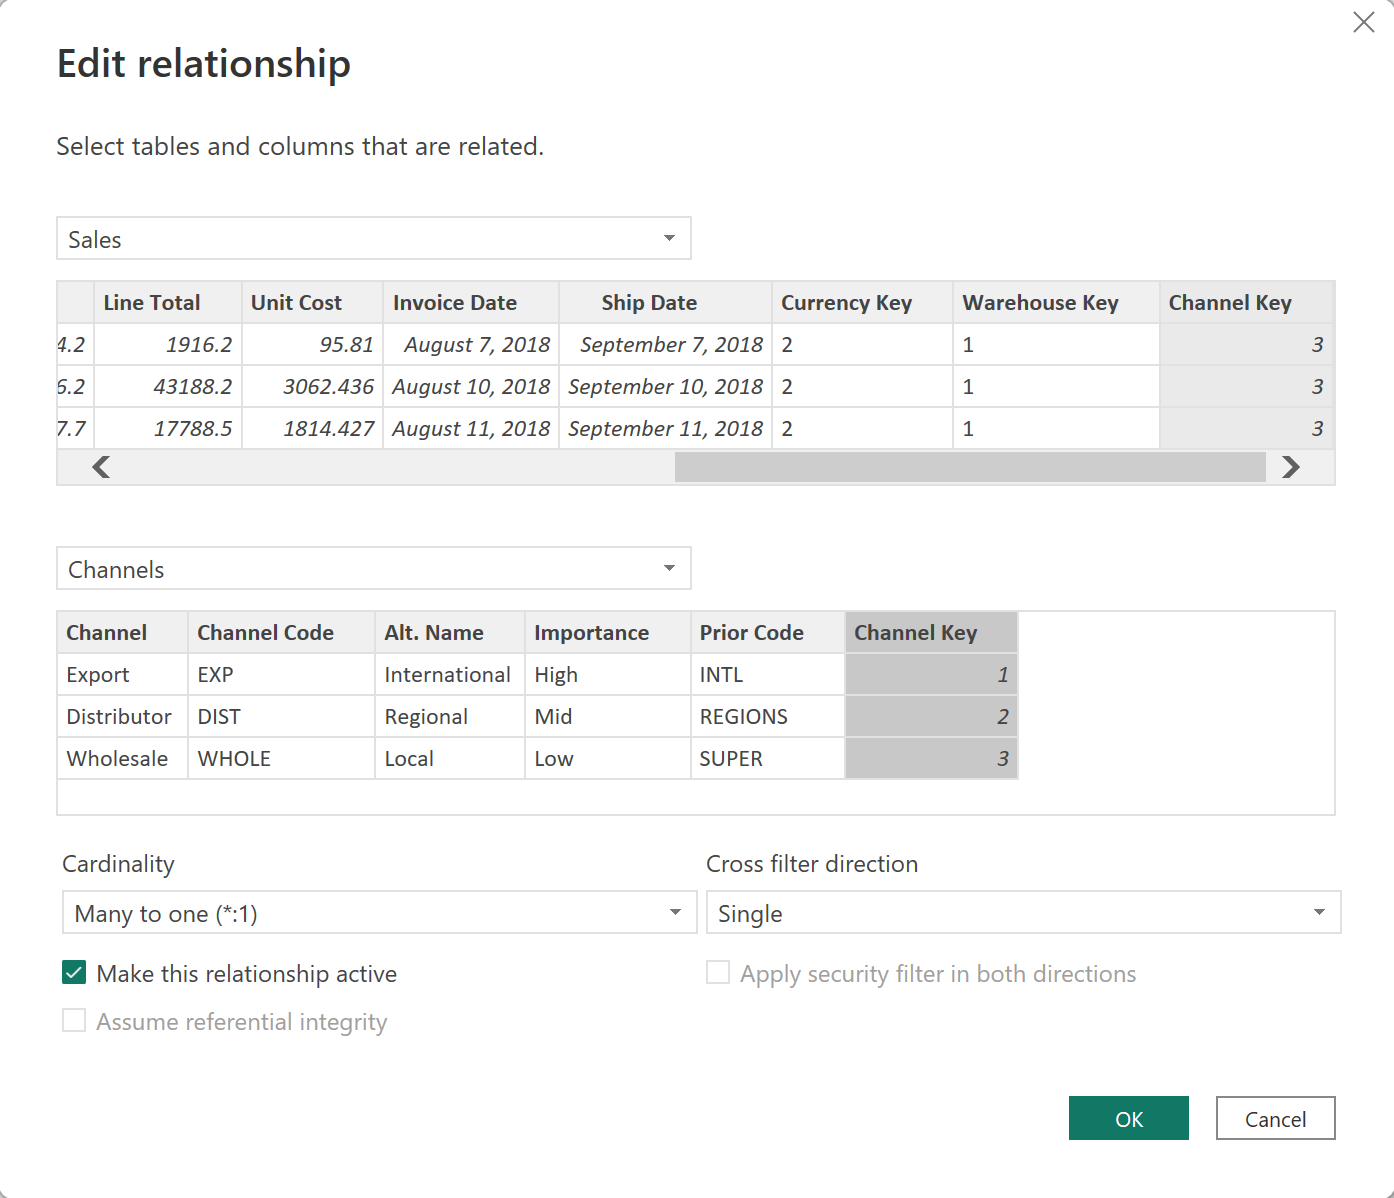The image size is (1394, 1198).
Task: Click the DIST channel code cell
Action: [x=281, y=717]
